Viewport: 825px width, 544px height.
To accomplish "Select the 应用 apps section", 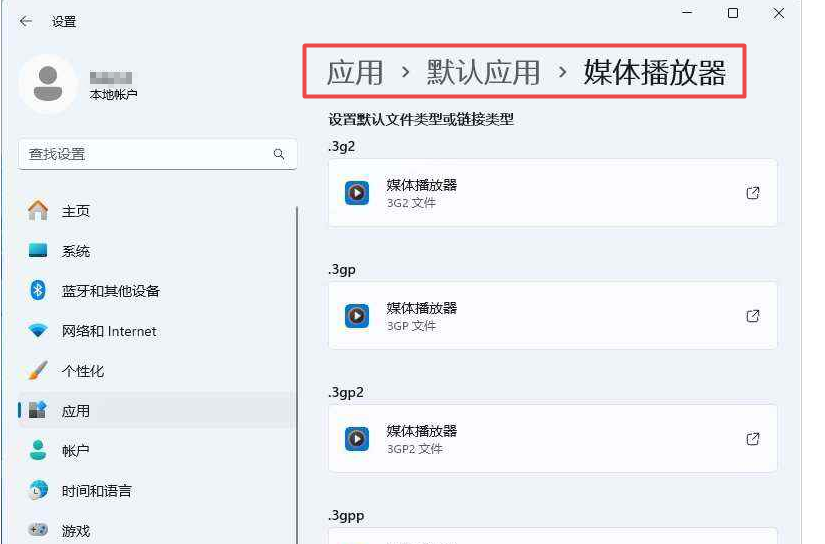I will (x=155, y=410).
